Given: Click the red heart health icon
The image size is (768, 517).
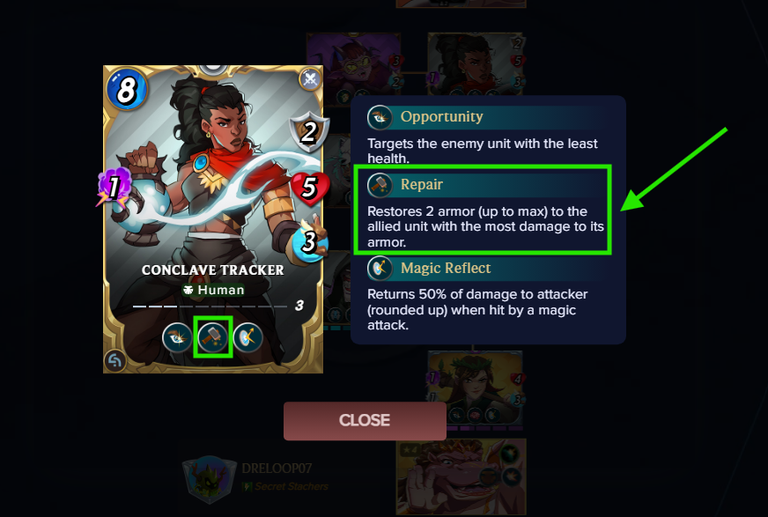Looking at the screenshot, I should click(x=310, y=188).
